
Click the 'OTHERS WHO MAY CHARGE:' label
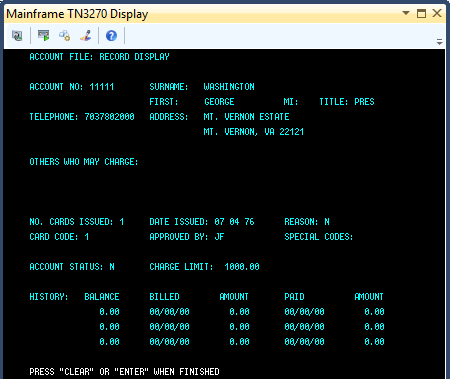[84, 162]
